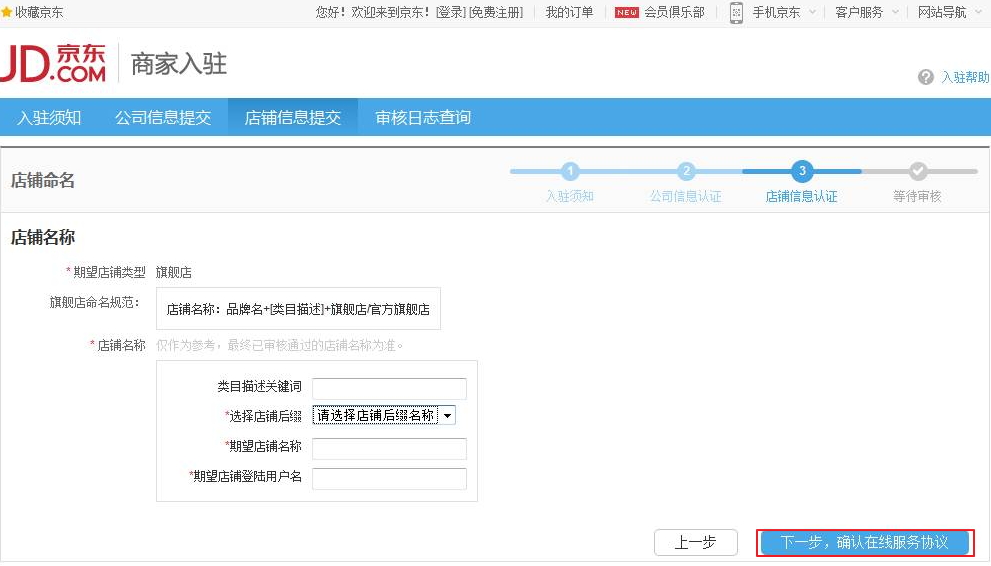Click step 2 circle for 公司信息认证

tap(686, 171)
